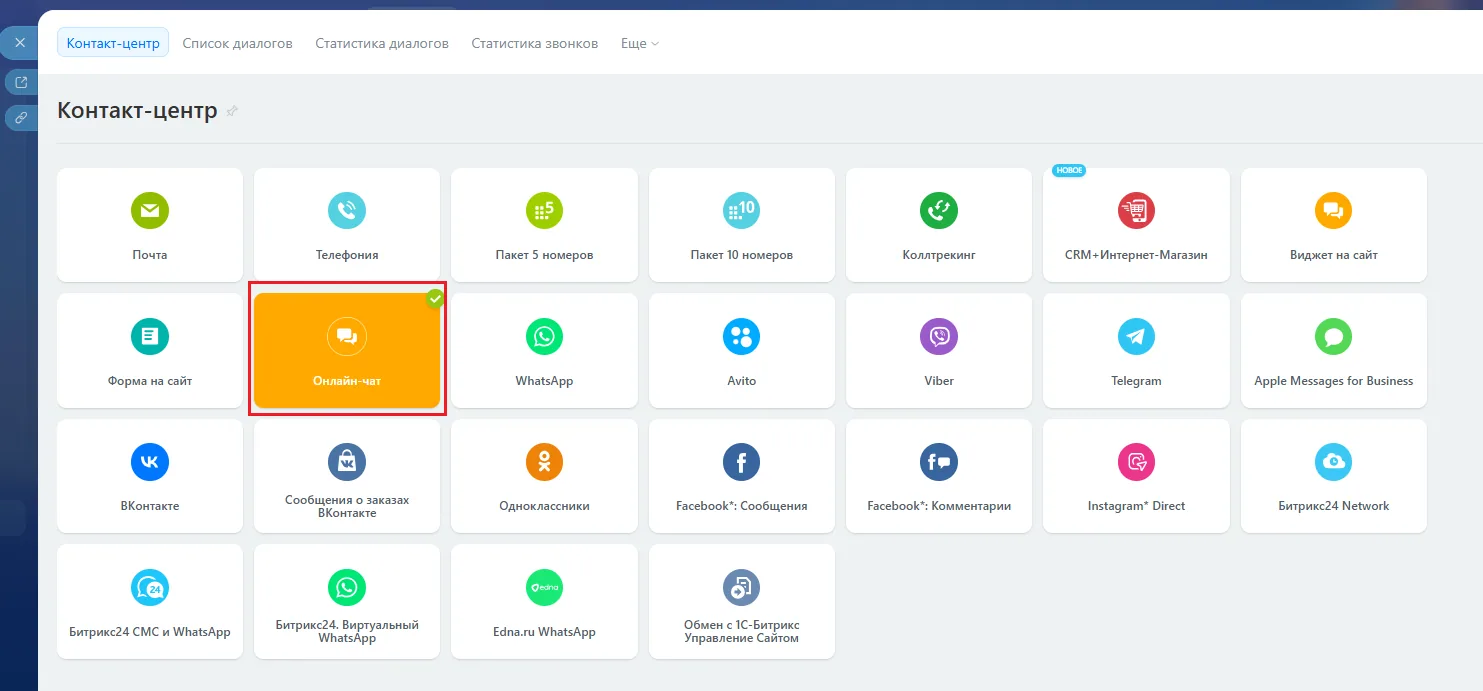1483x691 pixels.
Task: Expand the Еще dropdown menu
Action: click(640, 43)
